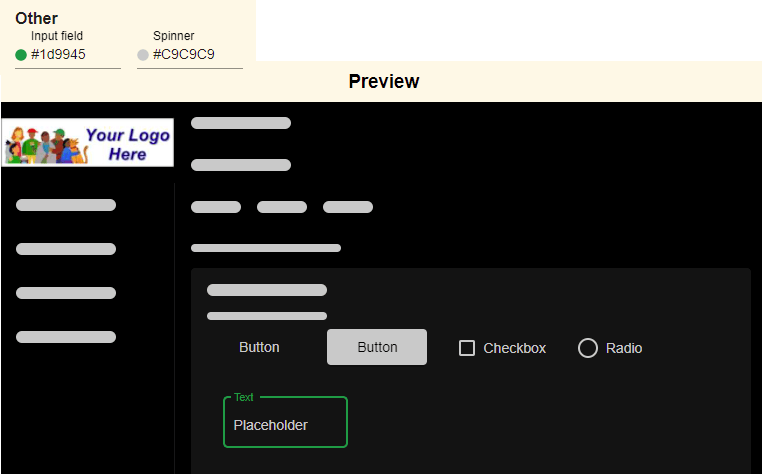Focus the Placeholder text field
The height and width of the screenshot is (474, 762).
(285, 425)
